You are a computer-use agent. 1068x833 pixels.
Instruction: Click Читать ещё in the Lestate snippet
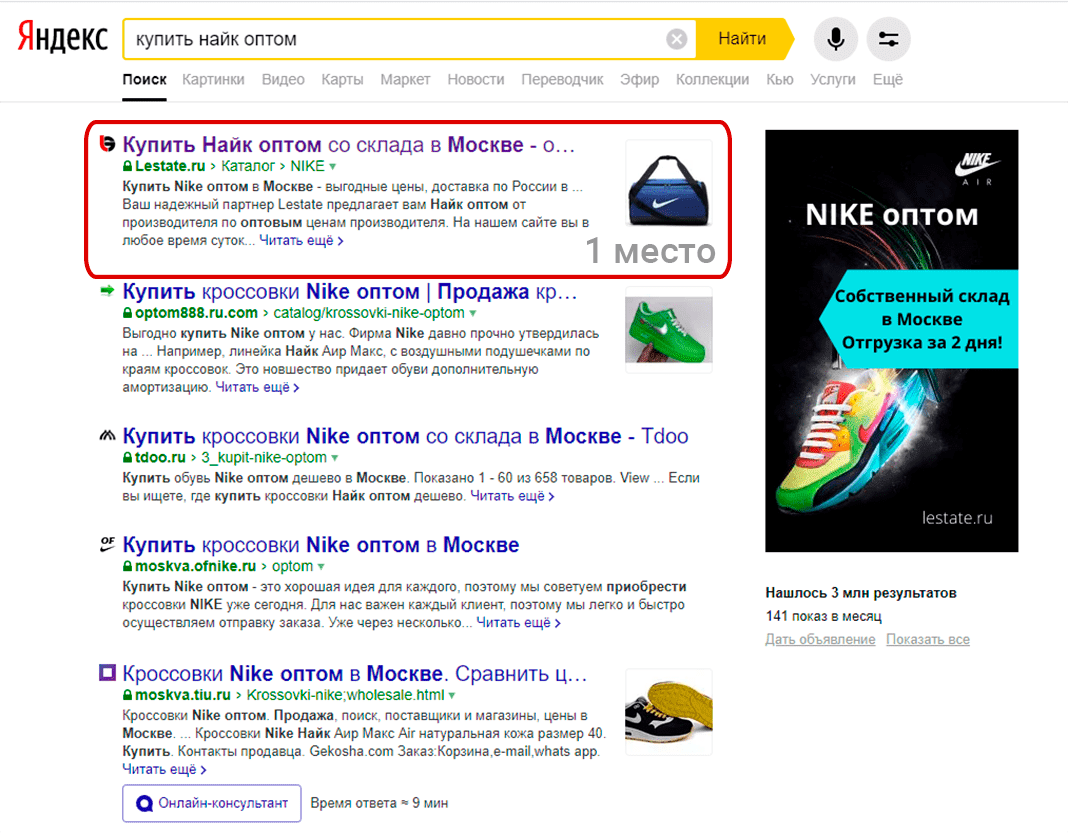pos(301,240)
